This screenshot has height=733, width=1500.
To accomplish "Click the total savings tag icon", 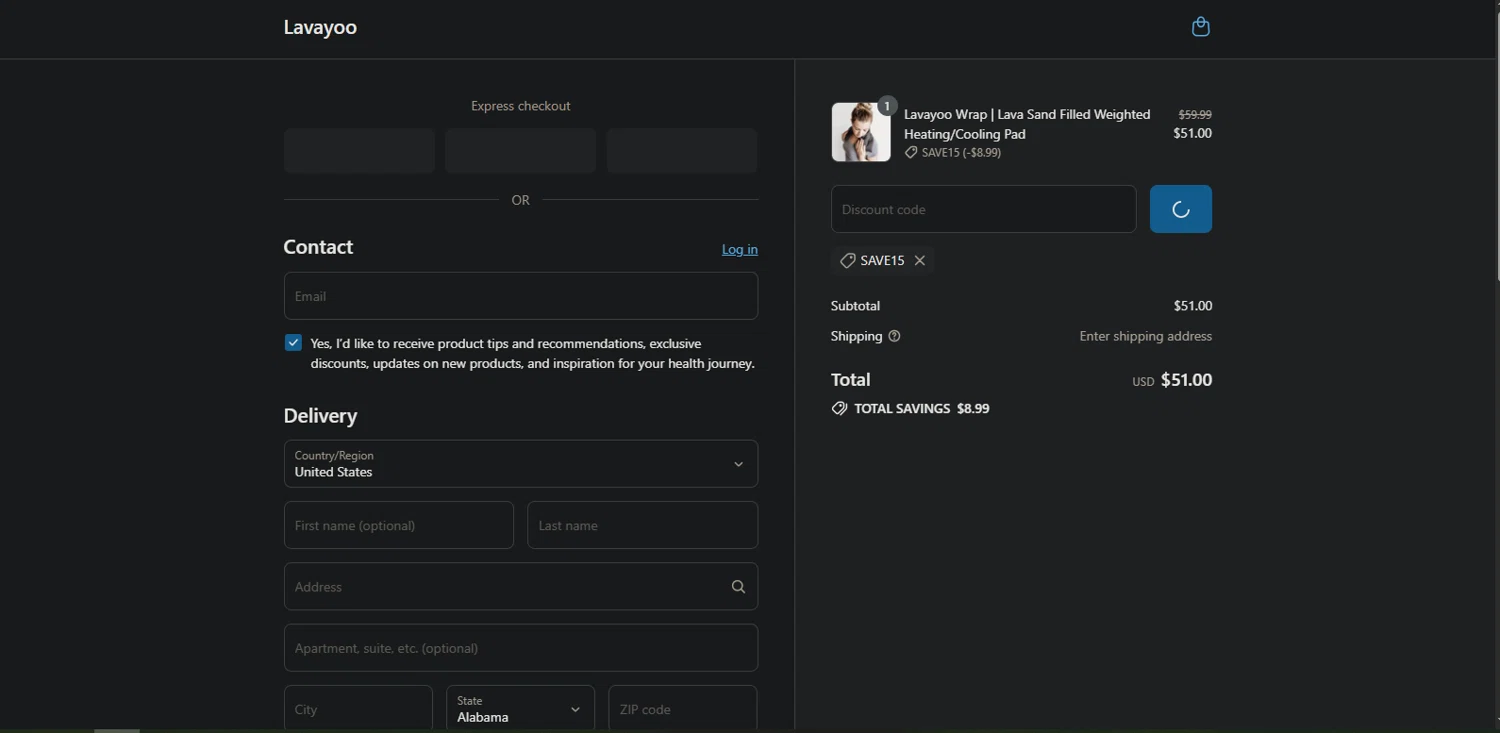I will pos(839,408).
